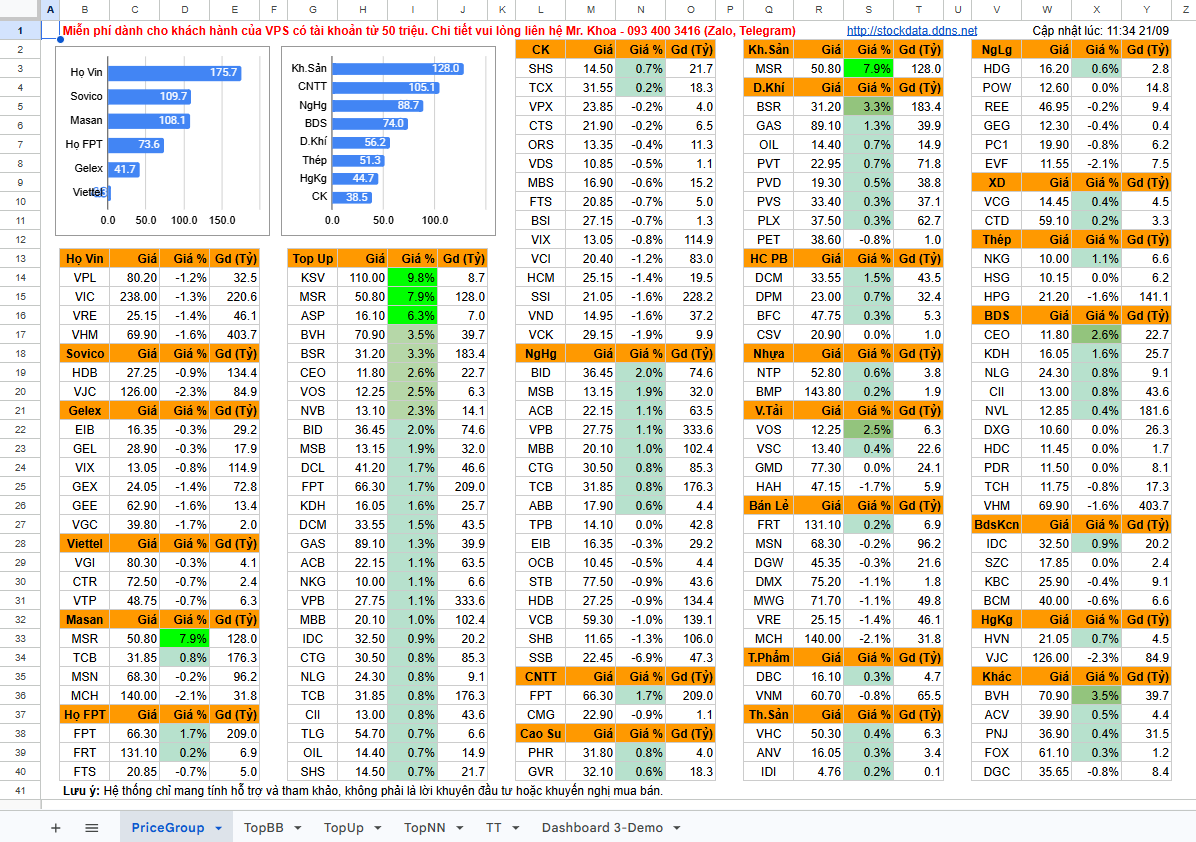The width and height of the screenshot is (1196, 842).
Task: Select the 'Nhựa' group header cell
Action: [769, 354]
